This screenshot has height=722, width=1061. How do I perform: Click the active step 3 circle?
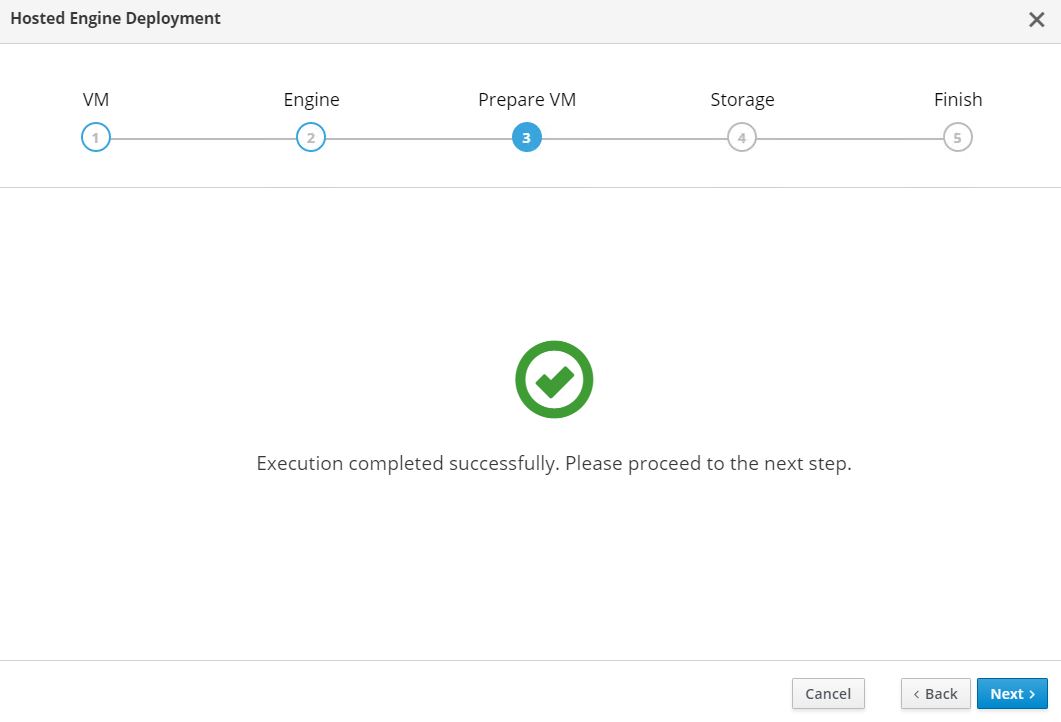point(526,138)
